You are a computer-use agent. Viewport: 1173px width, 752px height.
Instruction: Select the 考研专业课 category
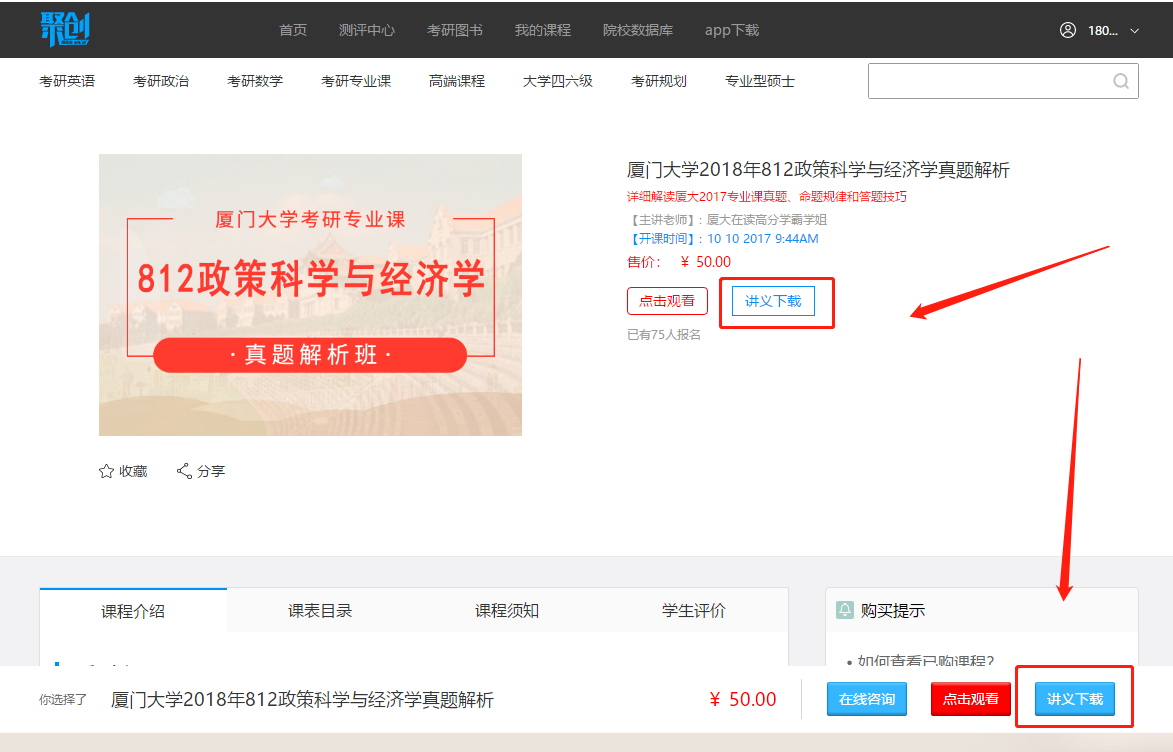(356, 81)
